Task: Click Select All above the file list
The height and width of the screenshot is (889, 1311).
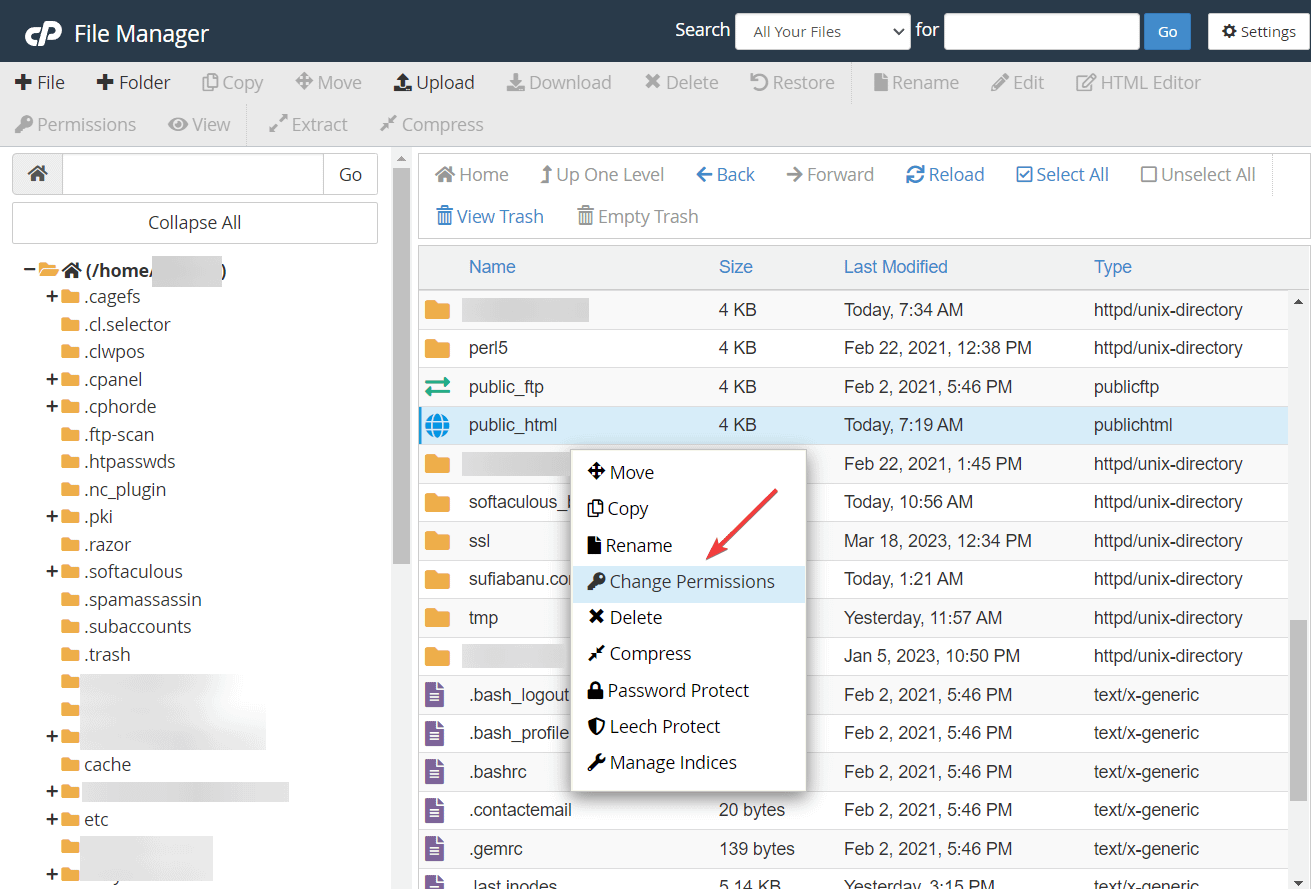Action: point(1061,174)
